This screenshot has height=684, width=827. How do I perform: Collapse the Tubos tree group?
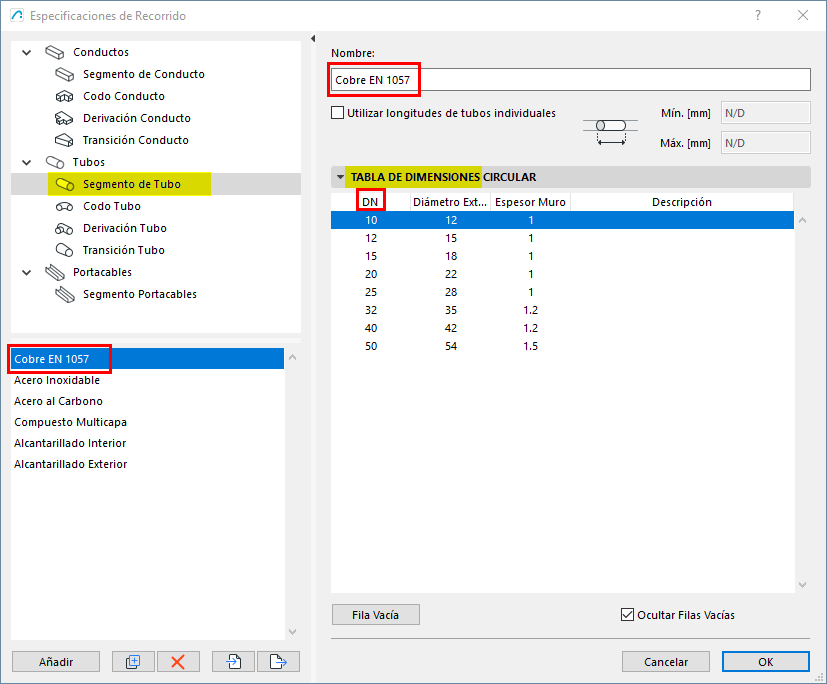[26, 162]
